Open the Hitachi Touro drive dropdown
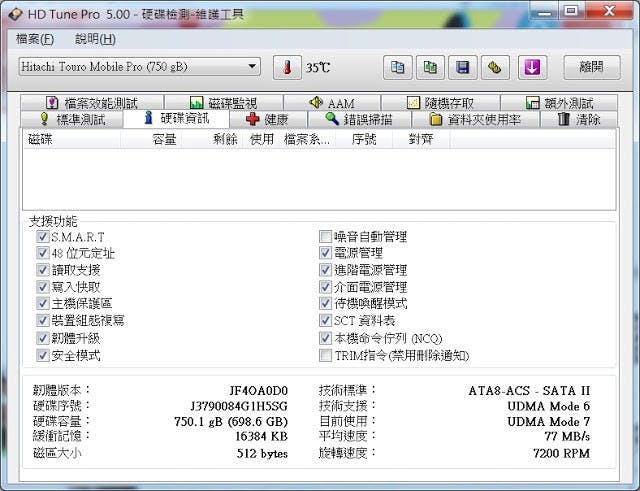 point(140,67)
